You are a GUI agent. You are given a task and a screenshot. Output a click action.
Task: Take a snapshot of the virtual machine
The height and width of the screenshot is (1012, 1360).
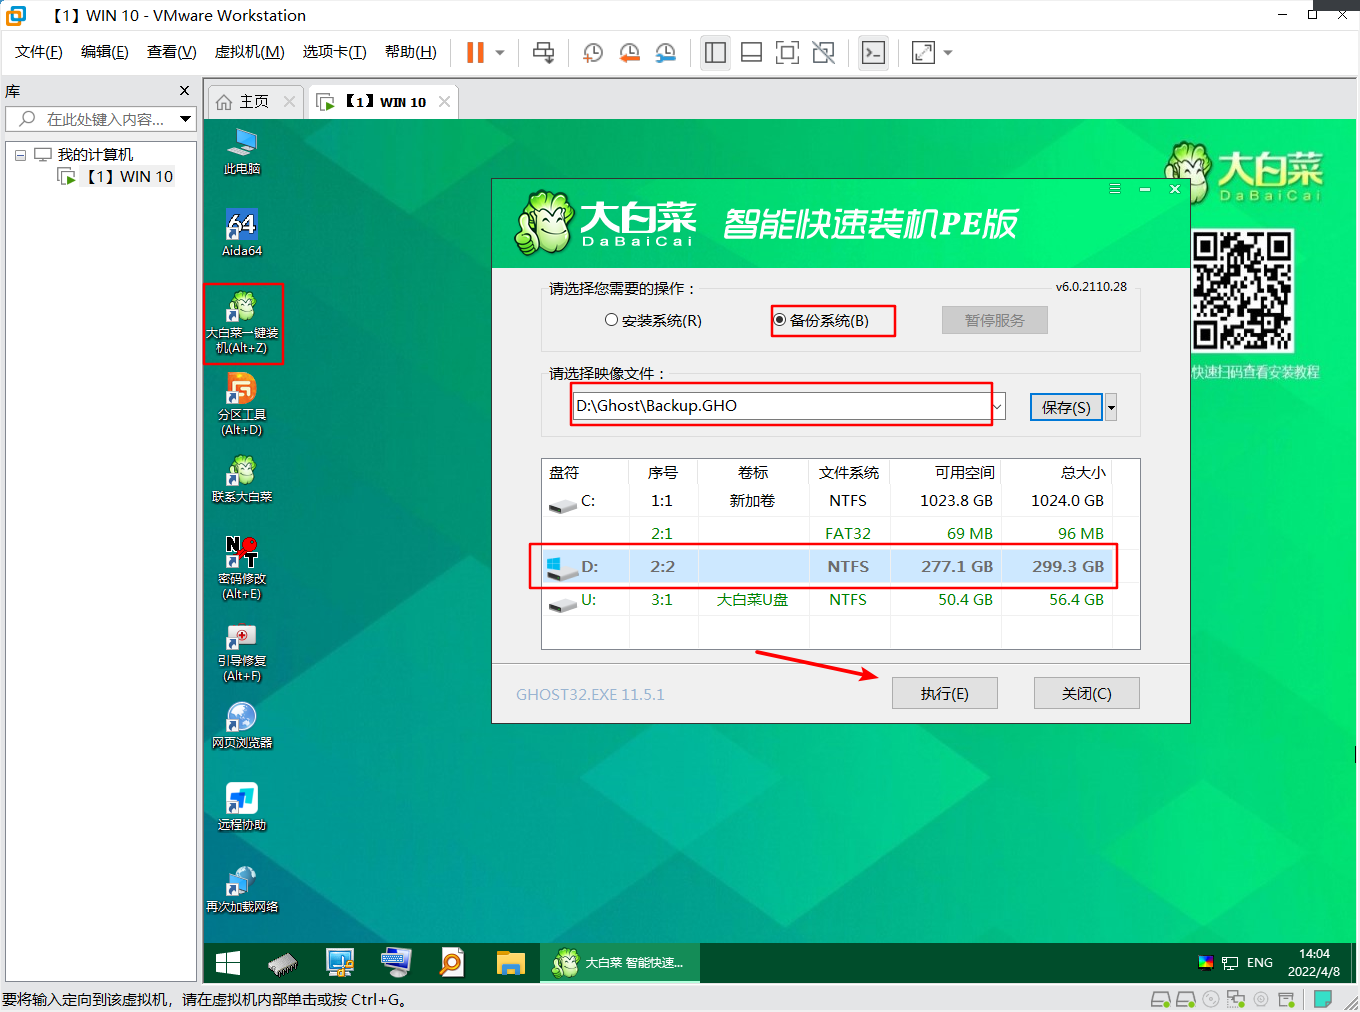593,52
